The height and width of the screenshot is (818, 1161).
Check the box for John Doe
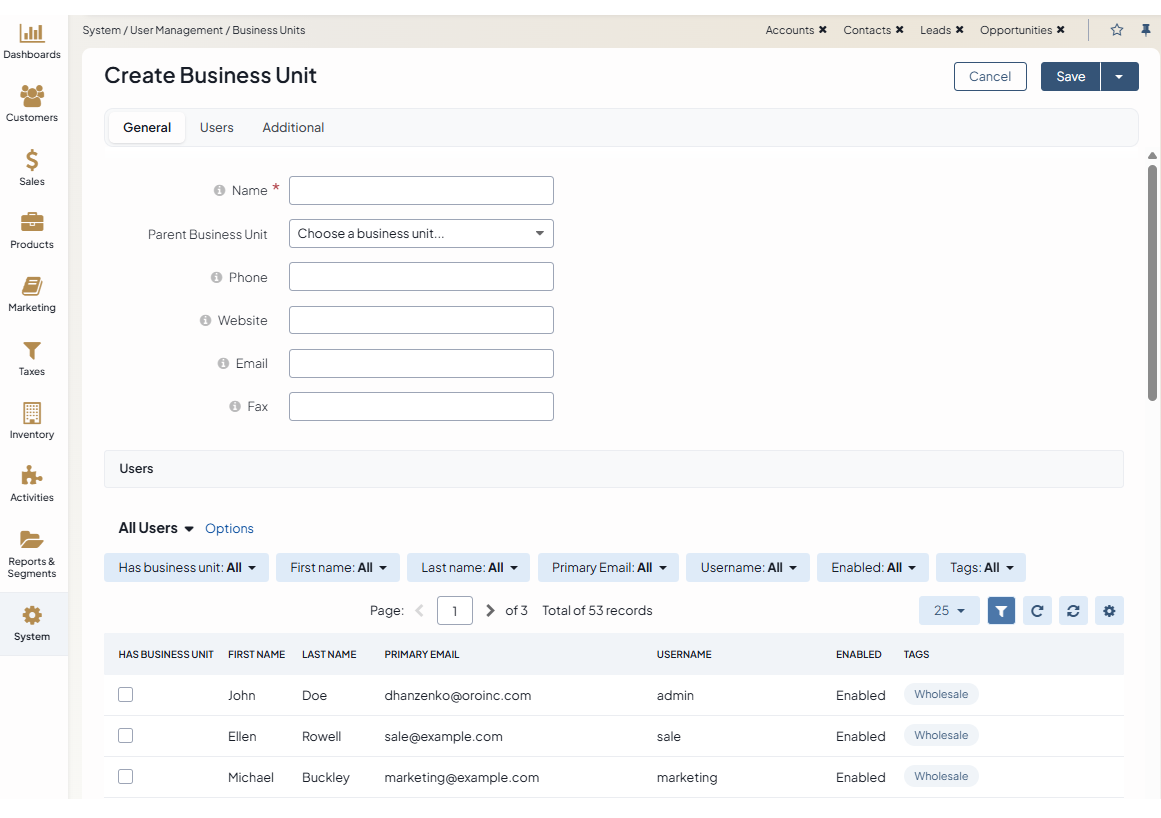[x=125, y=695]
